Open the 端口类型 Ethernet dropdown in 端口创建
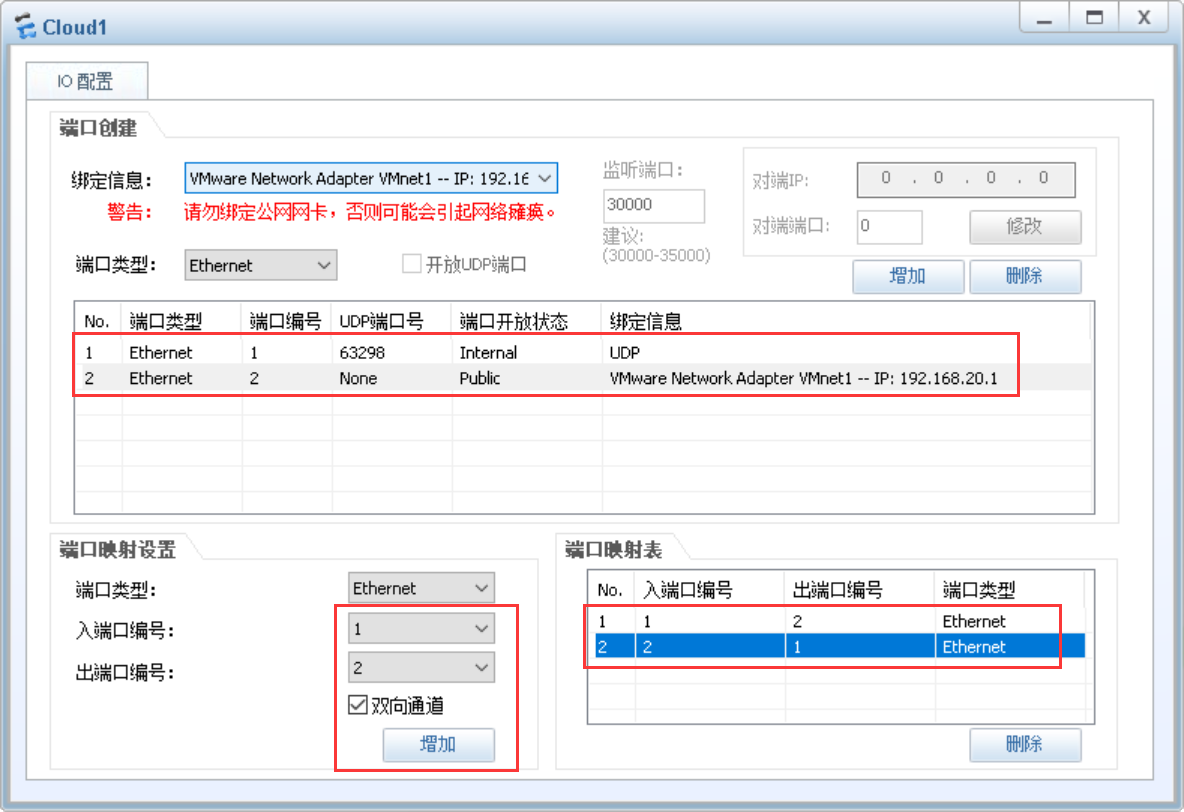The image size is (1184, 812). tap(261, 265)
